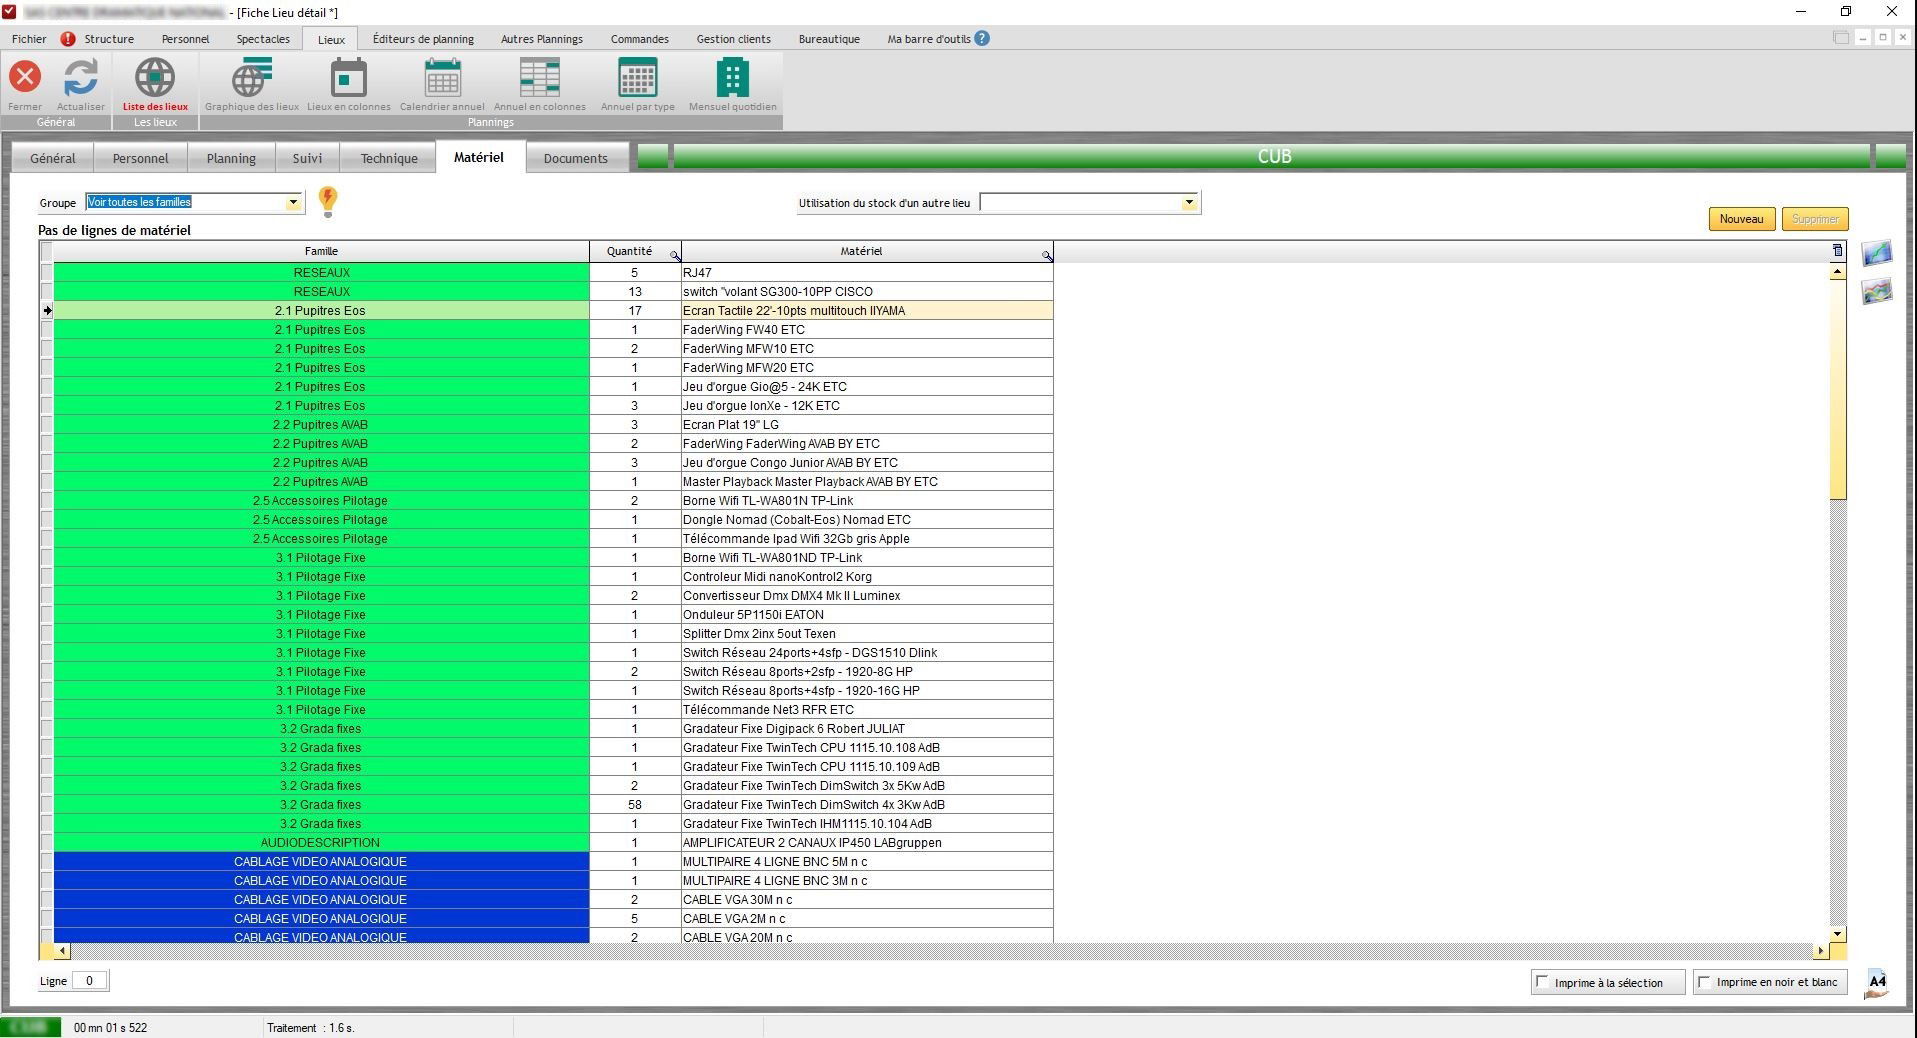
Task: Open the Commandes menu
Action: coord(640,39)
